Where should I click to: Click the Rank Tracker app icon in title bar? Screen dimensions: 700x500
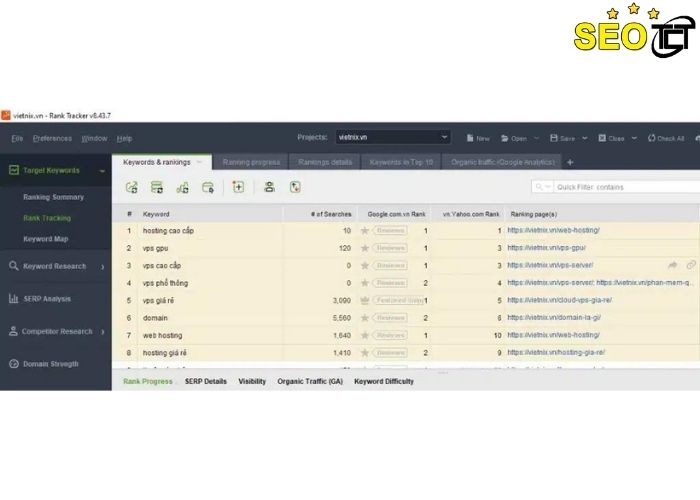coord(6,115)
